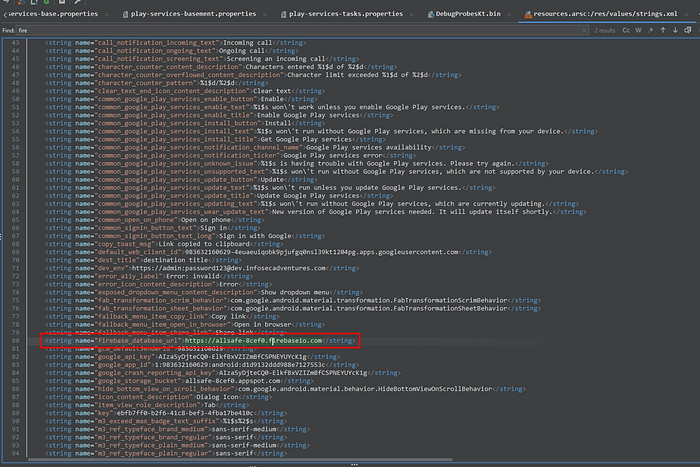The image size is (700, 467).
Task: Click 'Open in browser' string
Action: pyautogui.click(x=262, y=325)
